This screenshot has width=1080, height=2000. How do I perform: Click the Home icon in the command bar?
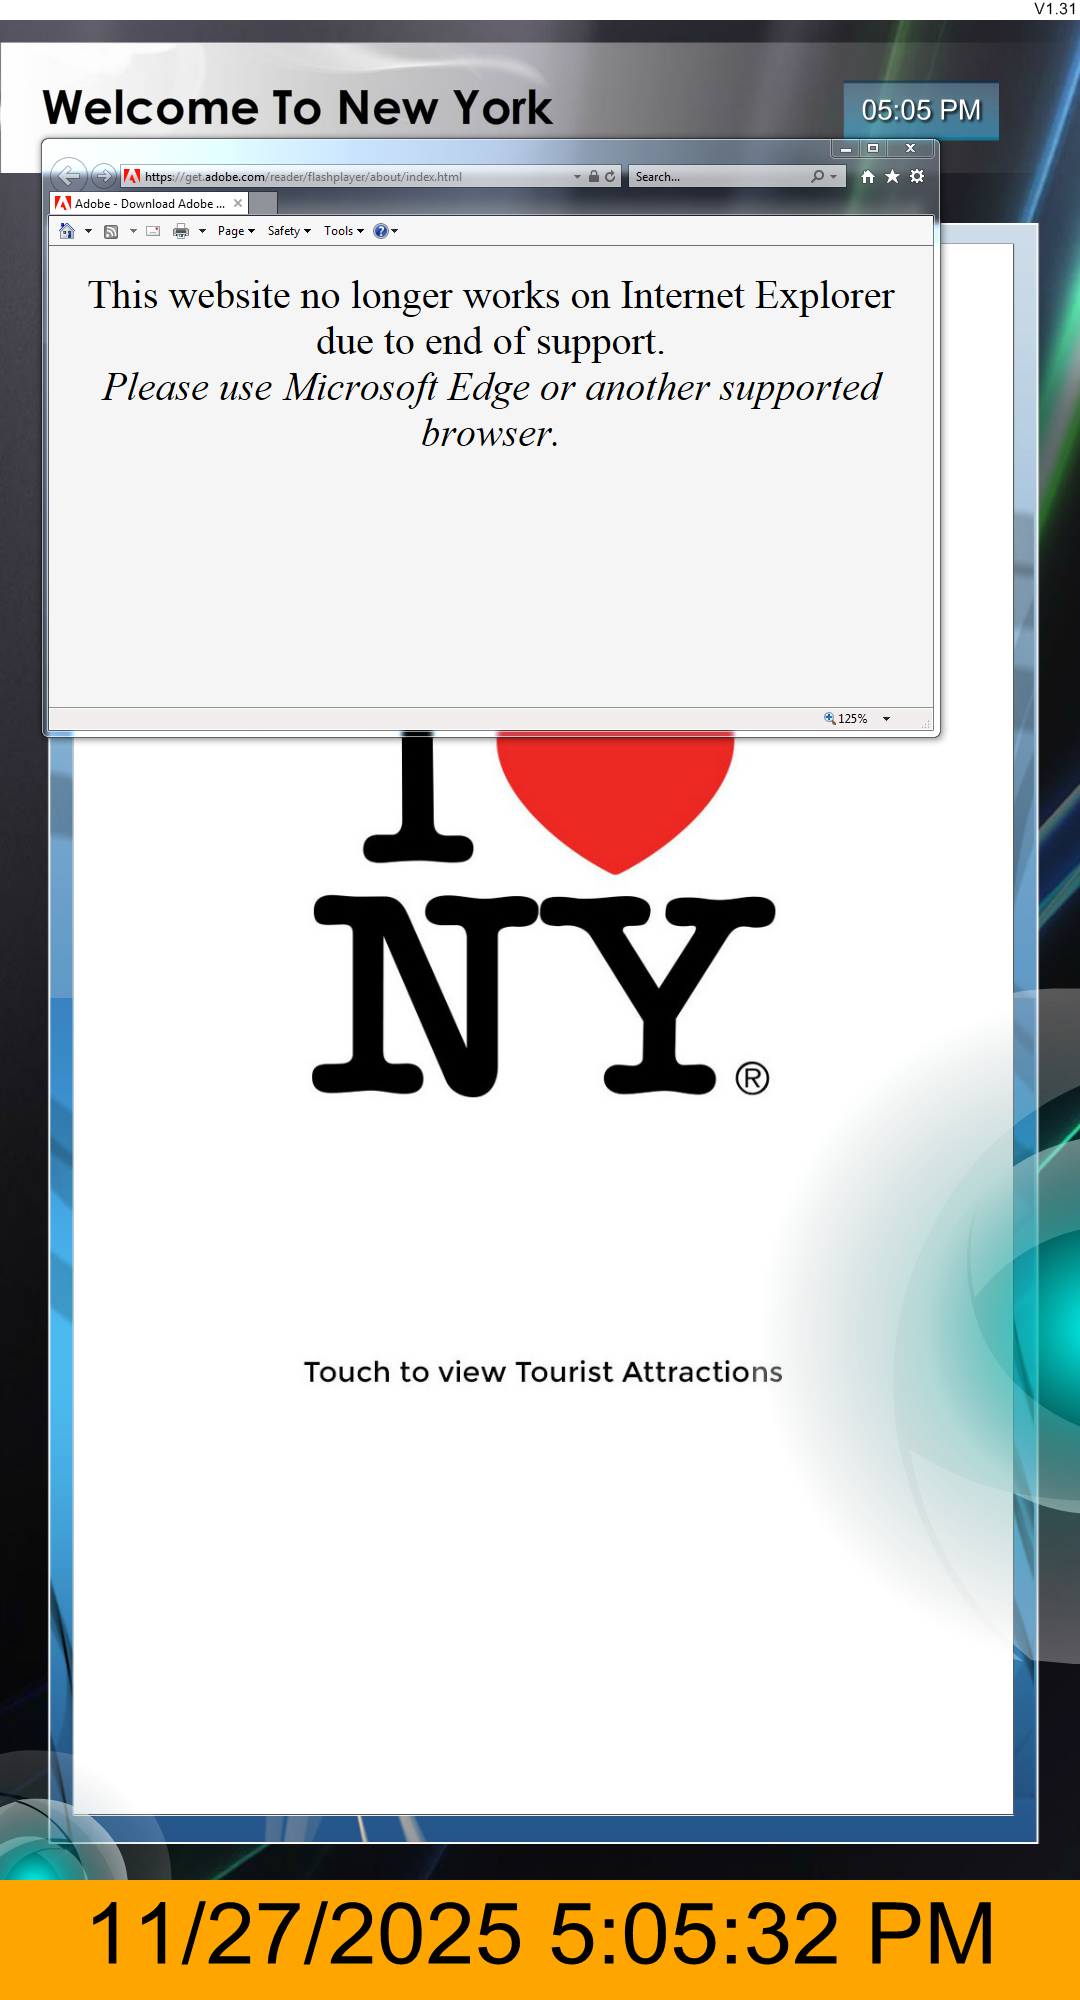tap(67, 231)
